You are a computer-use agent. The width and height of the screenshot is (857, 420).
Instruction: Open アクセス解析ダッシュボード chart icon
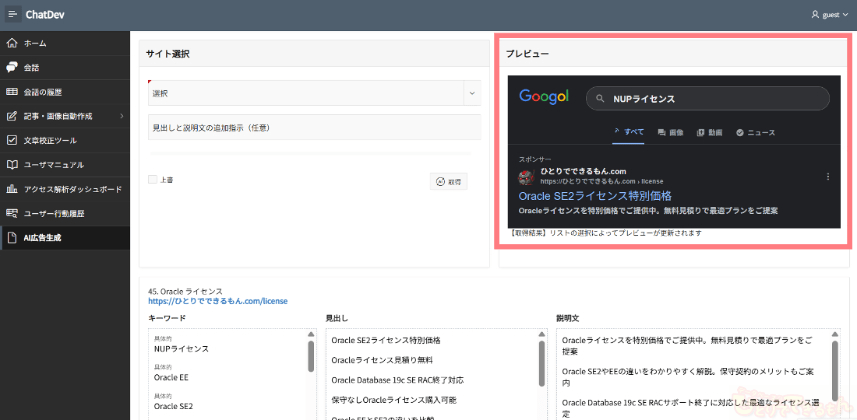coord(12,188)
